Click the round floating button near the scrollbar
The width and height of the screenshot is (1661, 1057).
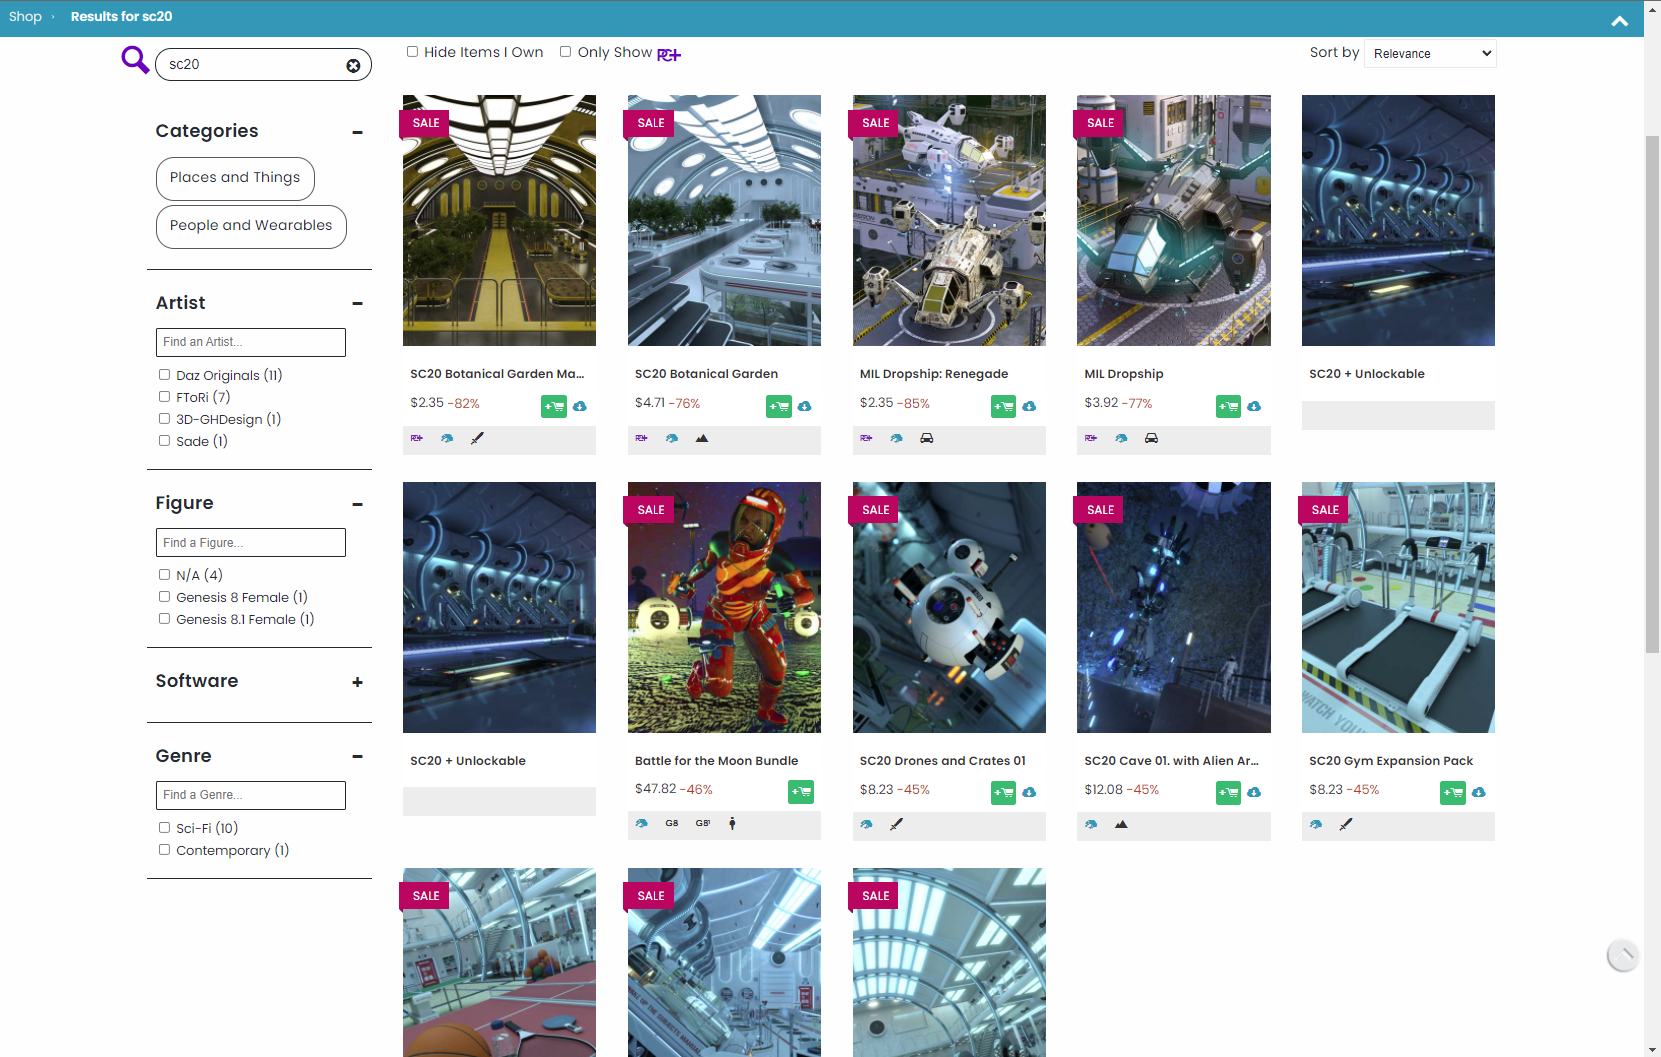[x=1622, y=955]
